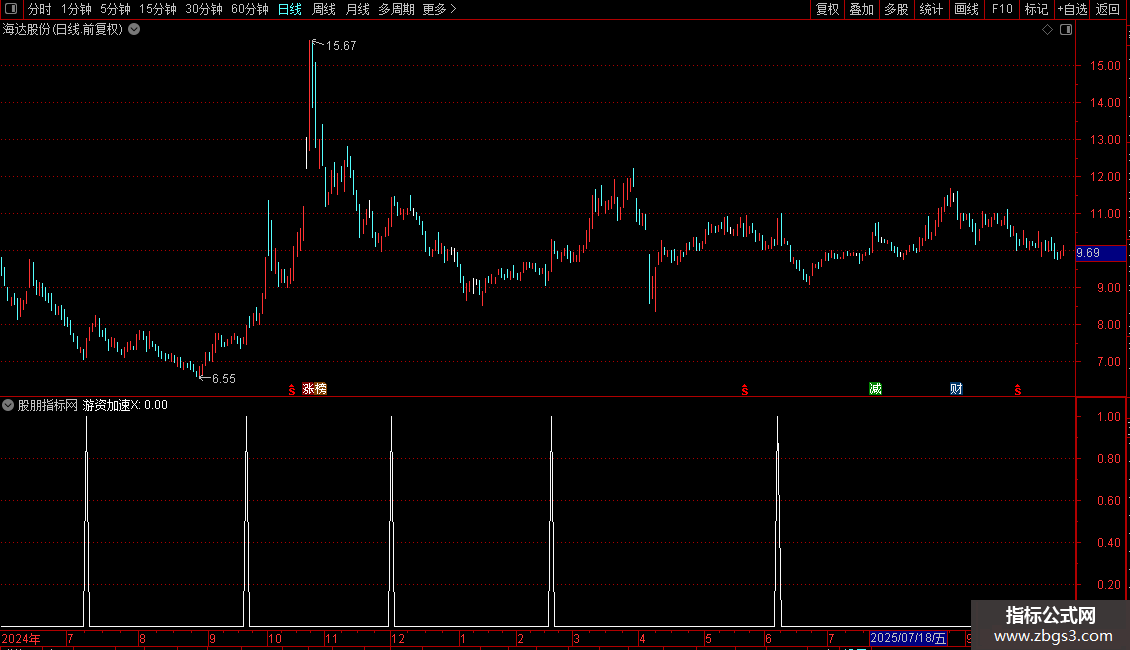Click the green 减 event marker

pos(876,388)
